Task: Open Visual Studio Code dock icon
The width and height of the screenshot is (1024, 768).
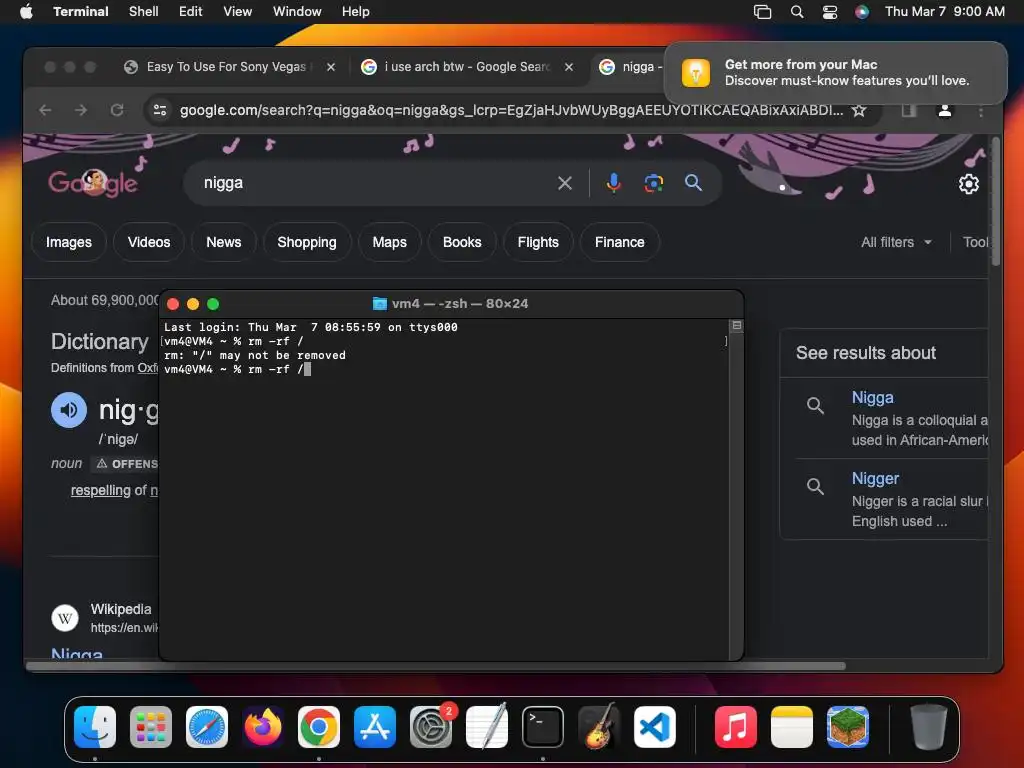Action: (655, 727)
